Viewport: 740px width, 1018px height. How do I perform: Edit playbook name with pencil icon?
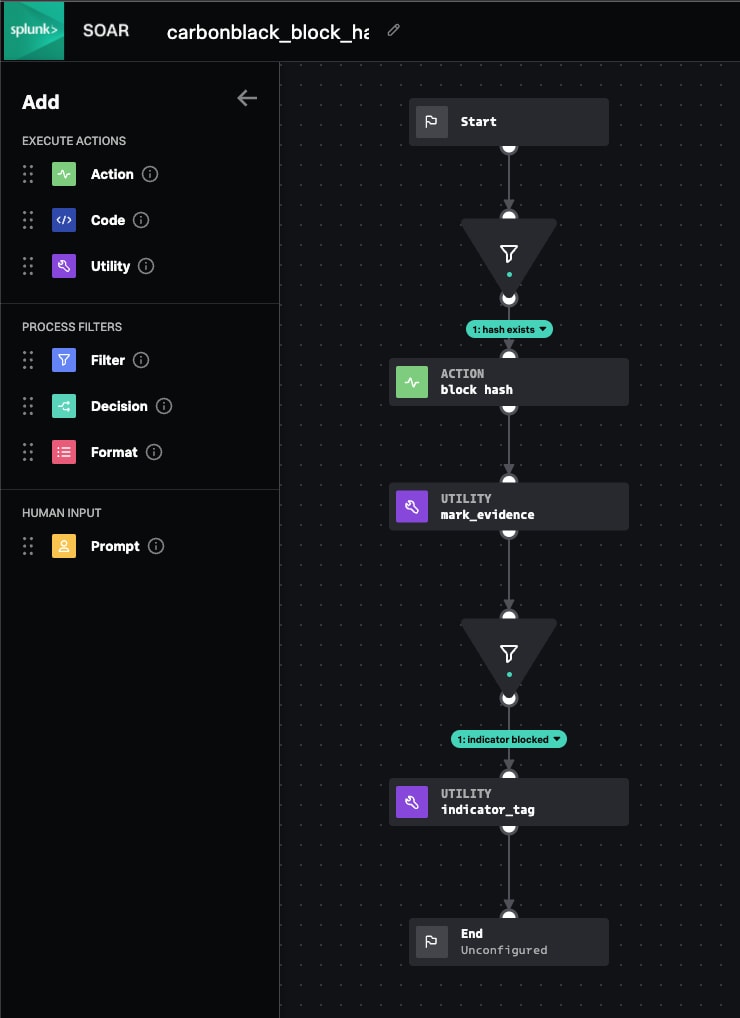(x=393, y=31)
